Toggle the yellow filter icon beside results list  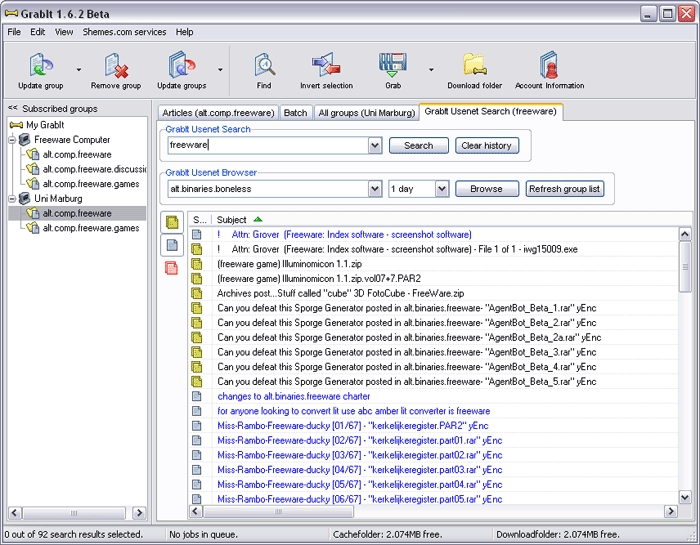(172, 222)
